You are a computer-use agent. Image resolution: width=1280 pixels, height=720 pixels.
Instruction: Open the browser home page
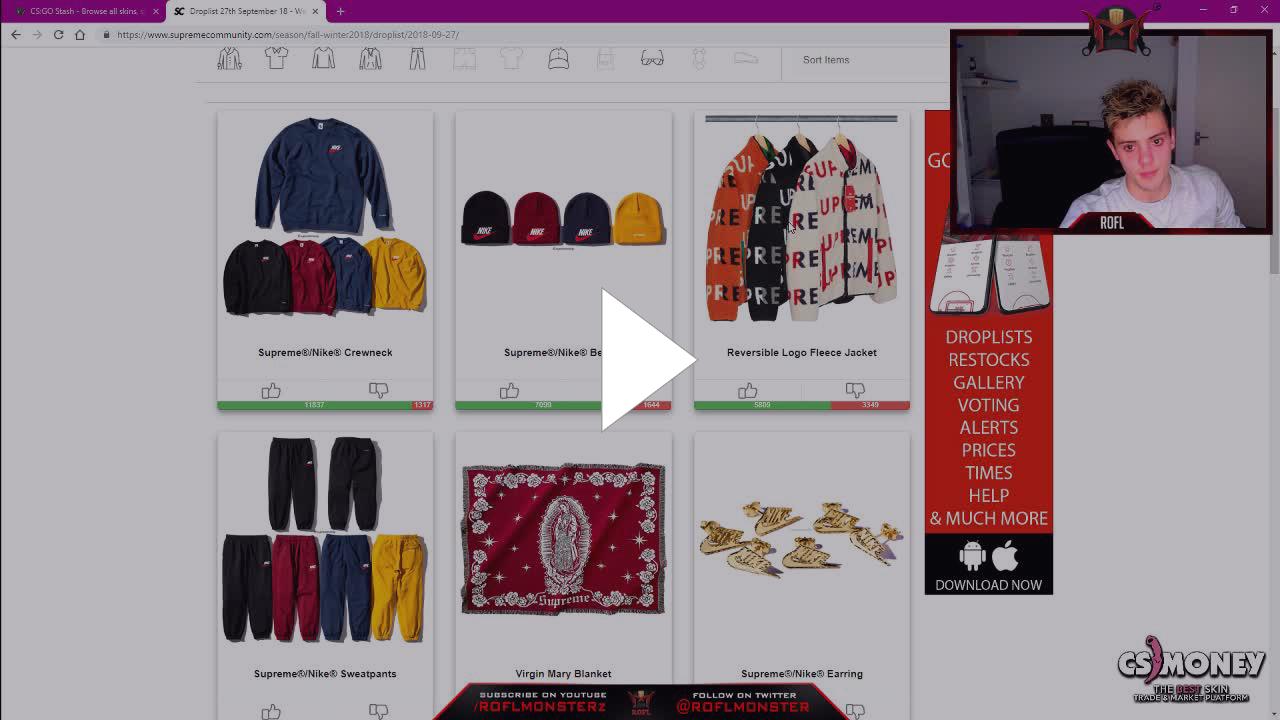coord(80,34)
